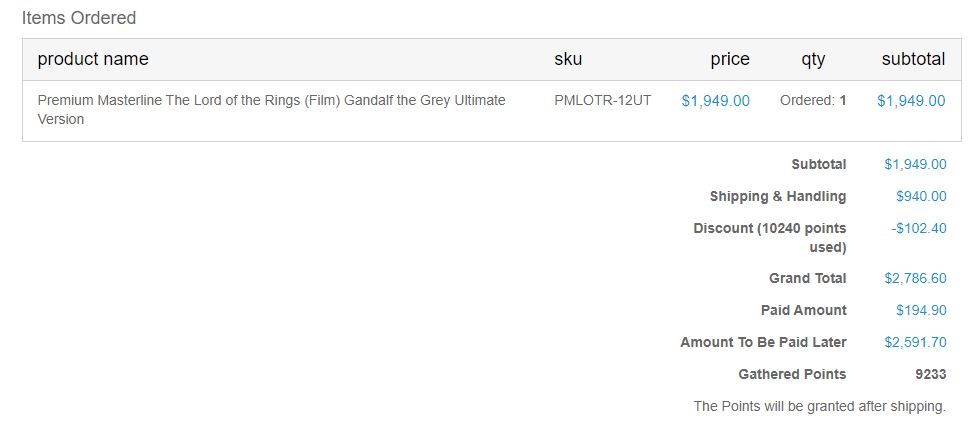
Task: Select the Gandalf the Grey product name
Action: click(272, 110)
